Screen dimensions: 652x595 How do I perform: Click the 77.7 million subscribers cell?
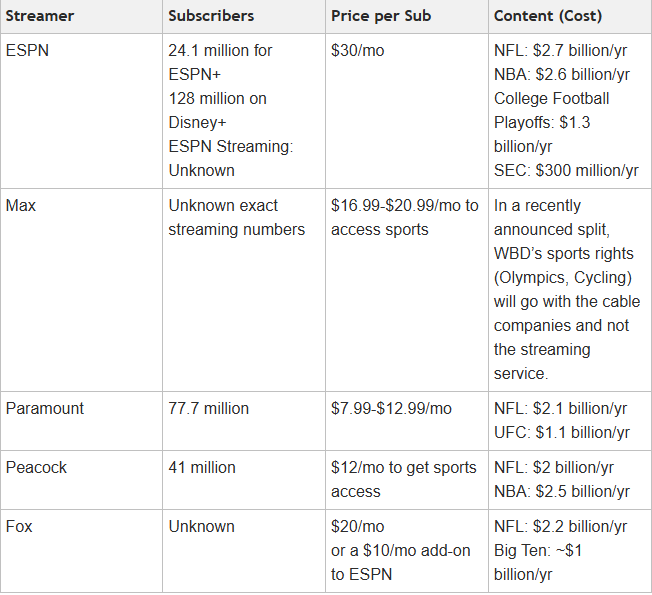click(209, 408)
